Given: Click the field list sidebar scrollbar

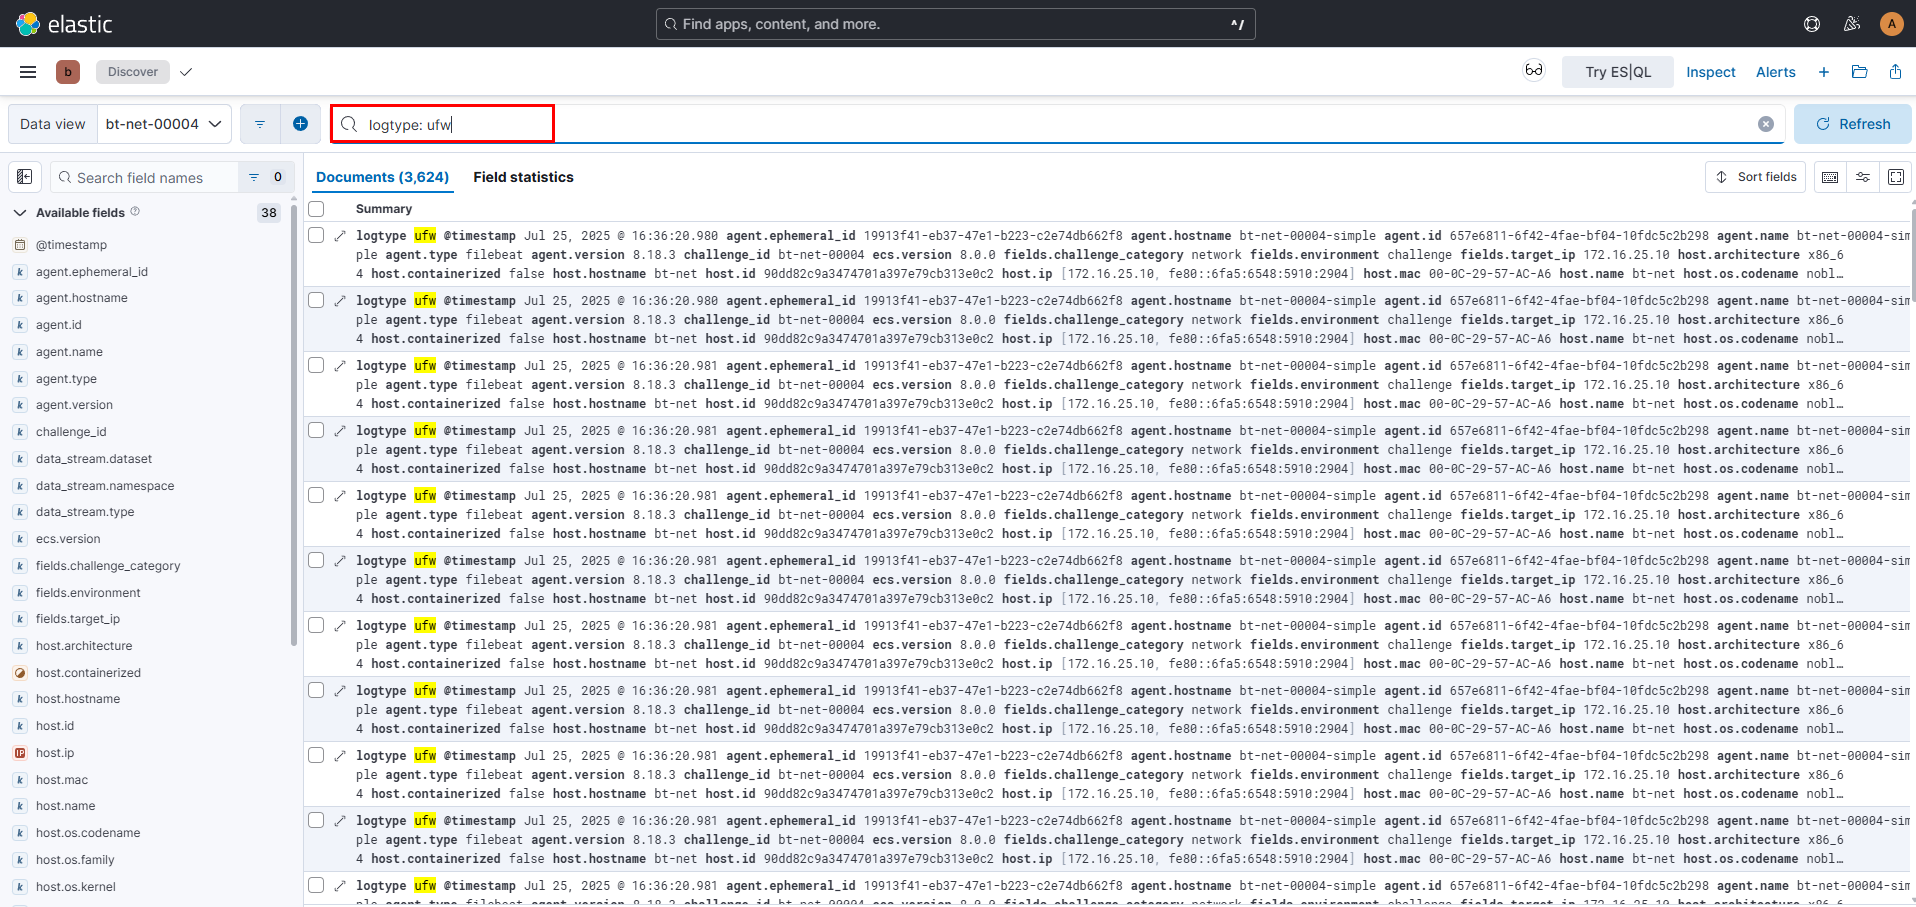Looking at the screenshot, I should point(294,425).
